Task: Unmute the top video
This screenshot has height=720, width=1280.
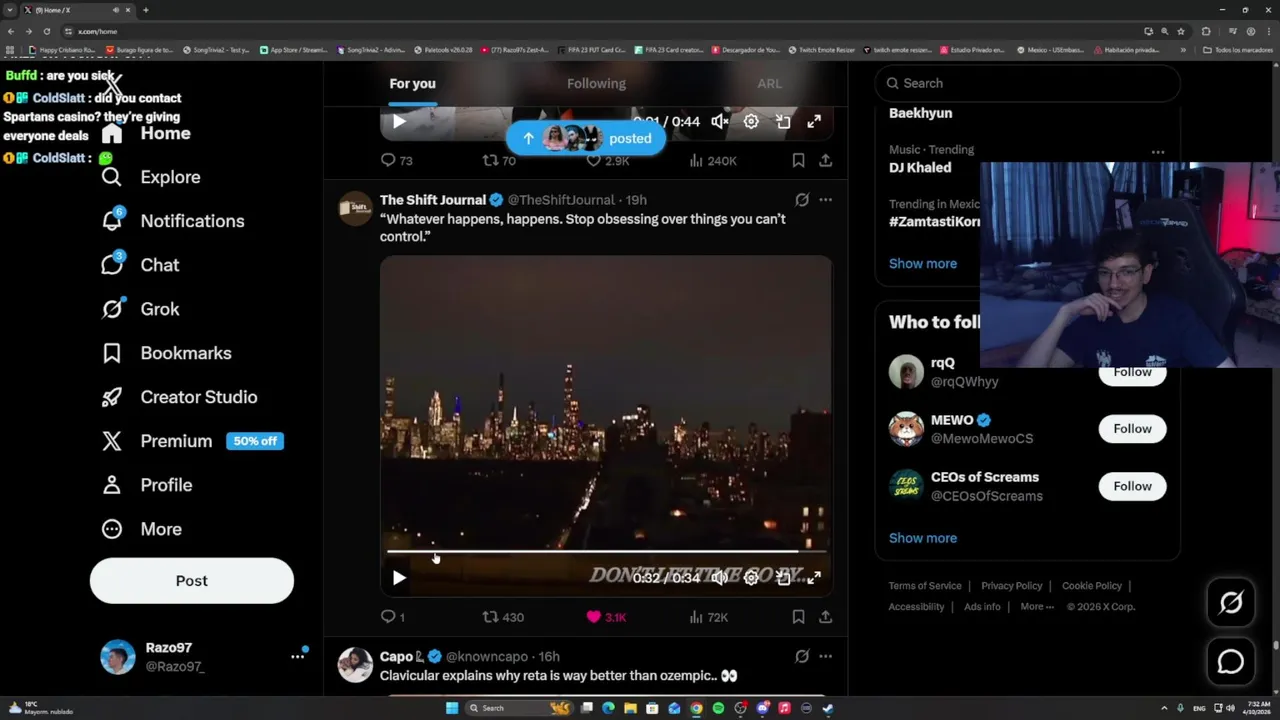Action: click(x=719, y=122)
